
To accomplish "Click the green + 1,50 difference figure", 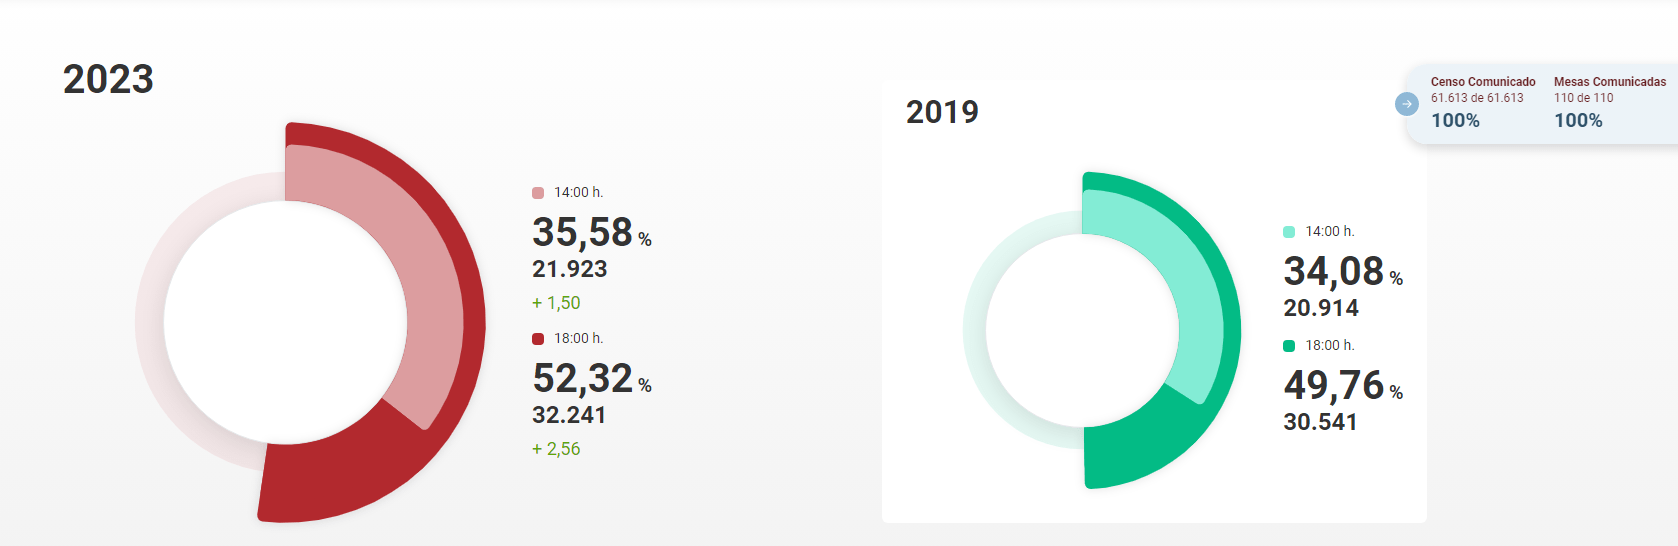I will [556, 303].
